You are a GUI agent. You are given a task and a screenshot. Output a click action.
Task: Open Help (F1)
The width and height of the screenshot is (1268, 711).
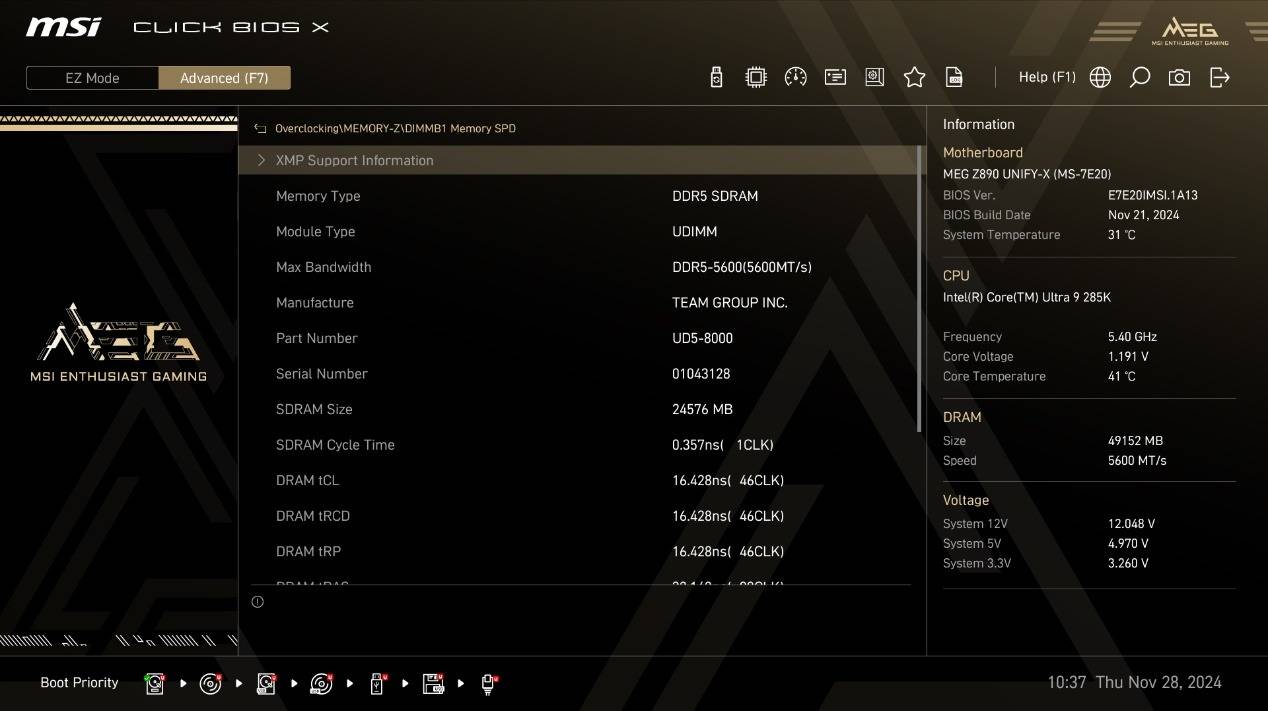1047,77
